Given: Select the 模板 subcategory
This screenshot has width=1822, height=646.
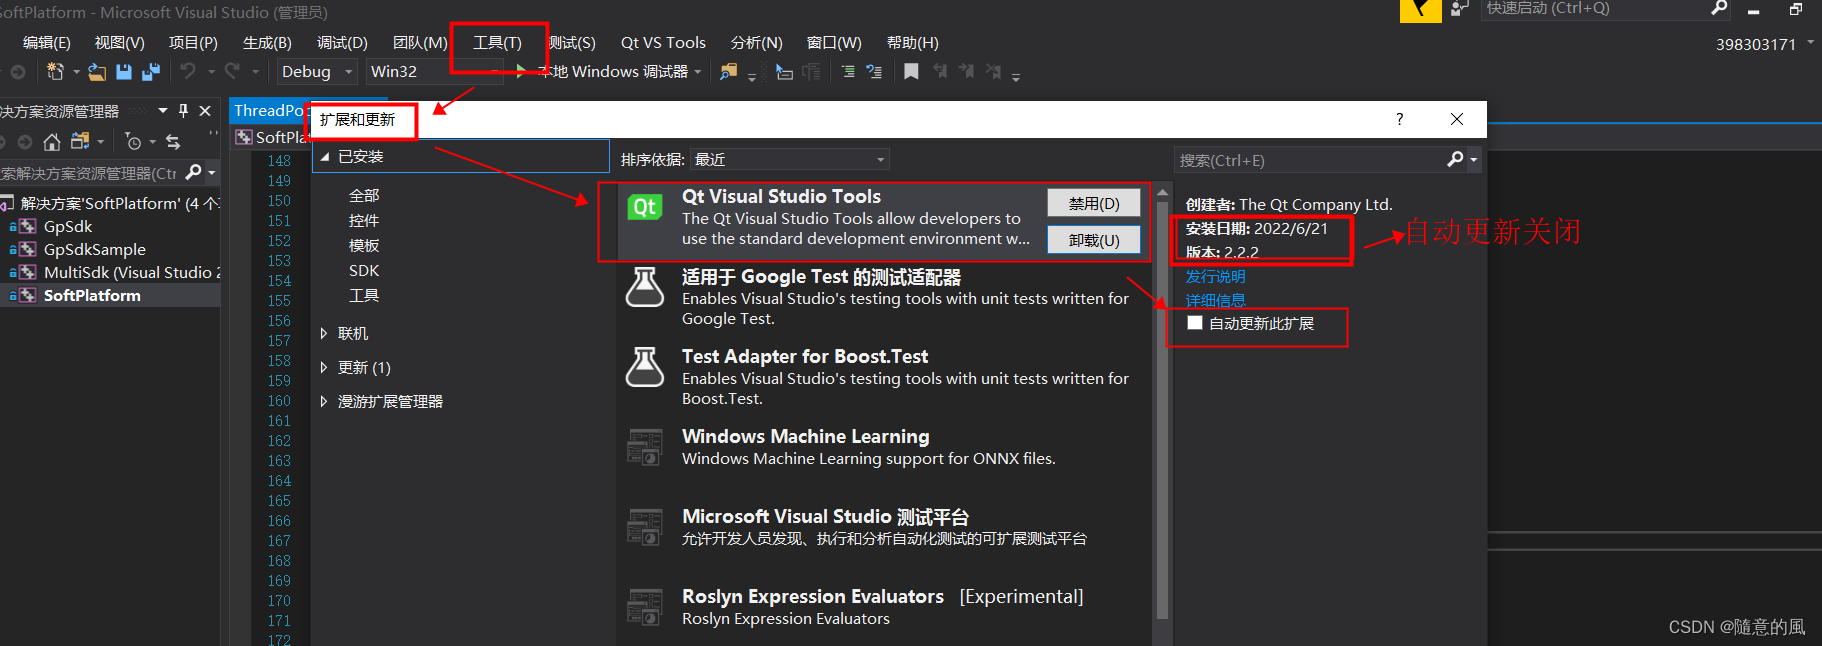Looking at the screenshot, I should point(364,245).
